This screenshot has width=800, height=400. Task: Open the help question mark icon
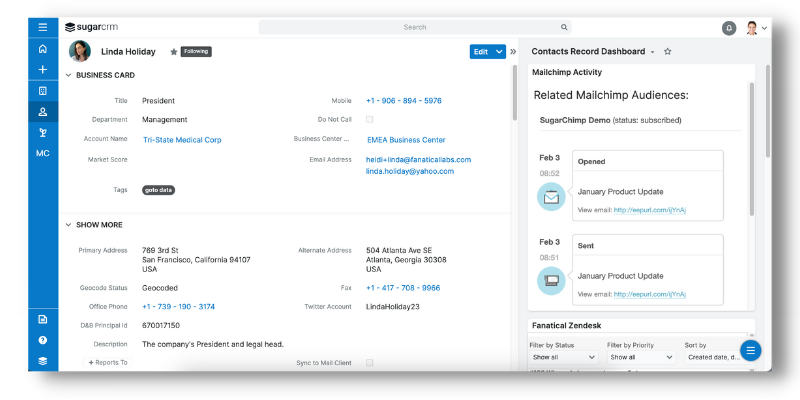pyautogui.click(x=43, y=340)
